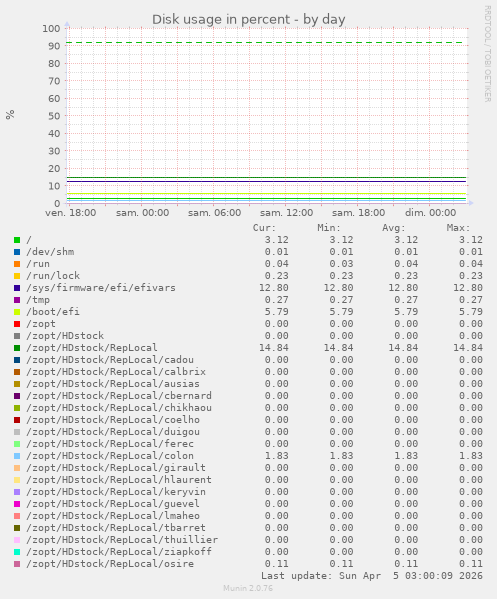This screenshot has height=599, width=497.
Task: Click the Cur: column header
Action: 264,228
